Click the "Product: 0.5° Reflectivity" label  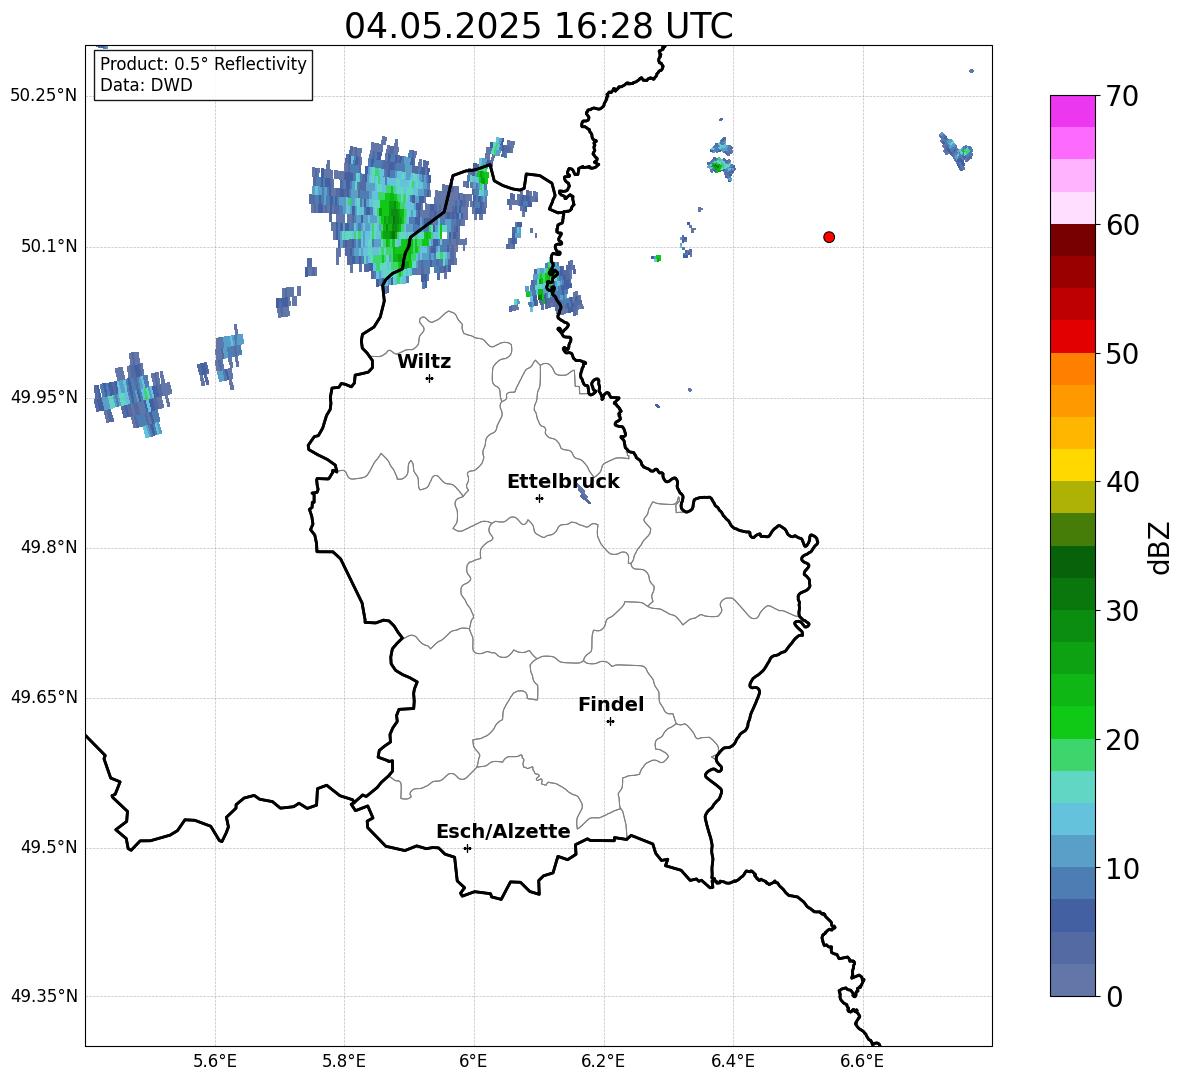click(203, 63)
